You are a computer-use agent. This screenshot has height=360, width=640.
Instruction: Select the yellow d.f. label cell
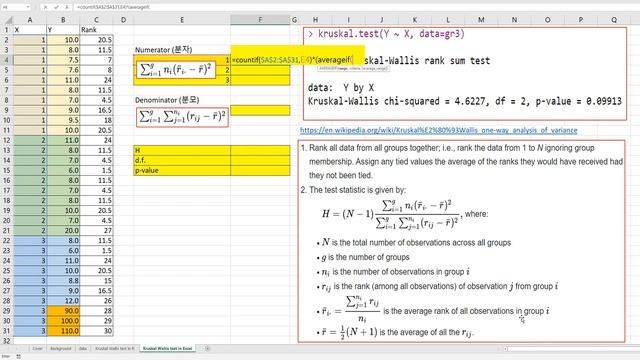coord(182,160)
